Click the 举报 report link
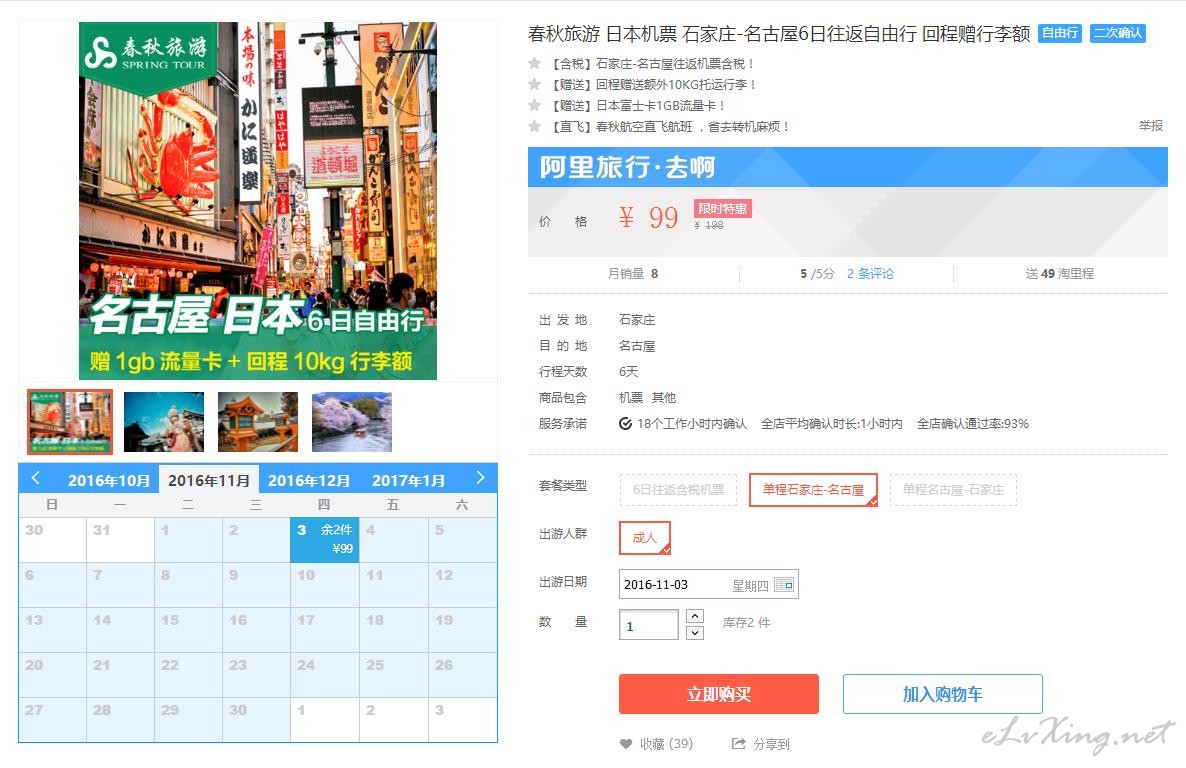This screenshot has height=768, width=1186. coord(1150,126)
